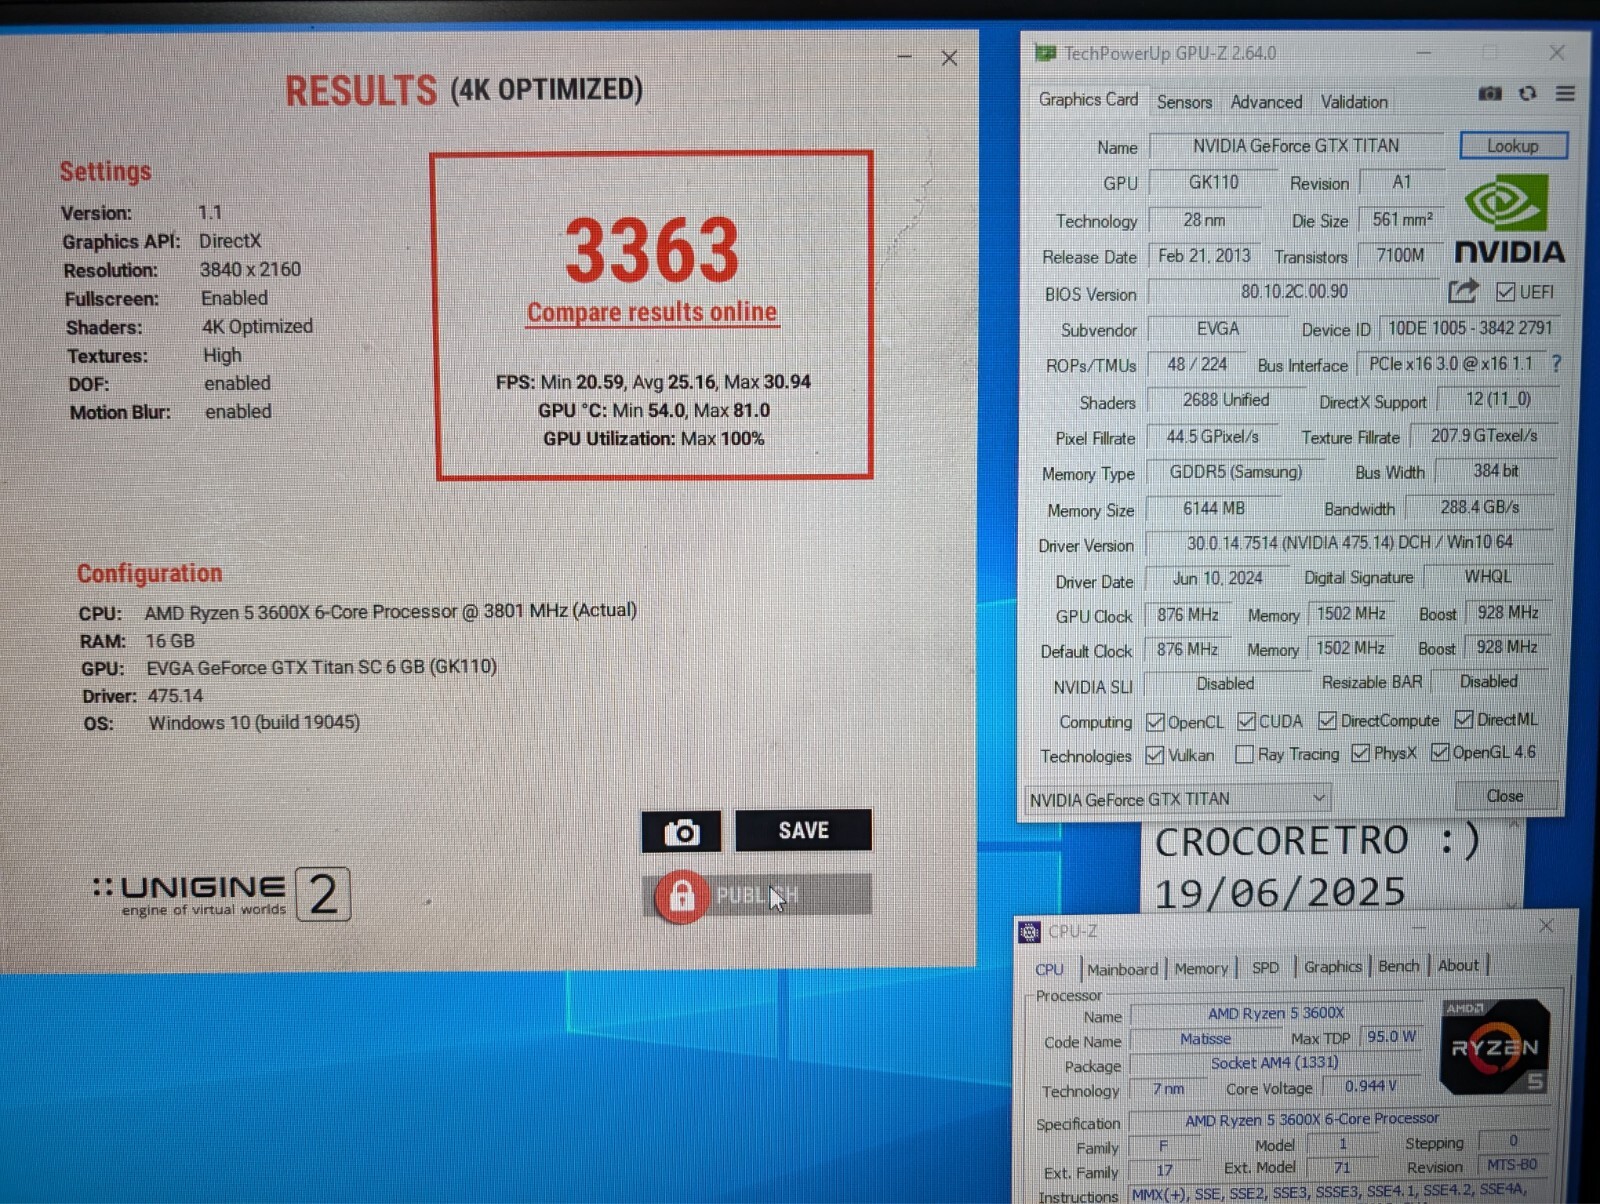Click the Lookup button in GPU-Z
This screenshot has height=1204, width=1600.
pos(1513,145)
